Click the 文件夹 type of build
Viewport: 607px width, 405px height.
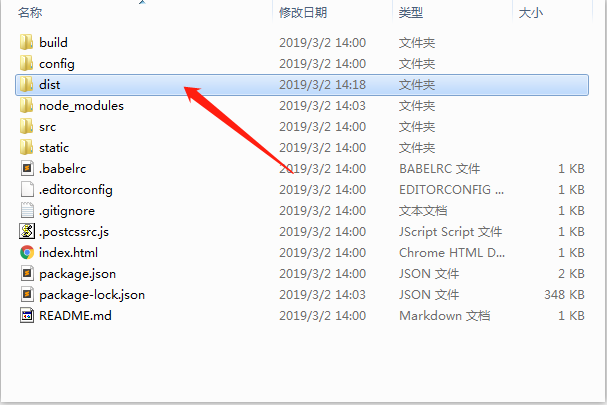click(x=417, y=43)
